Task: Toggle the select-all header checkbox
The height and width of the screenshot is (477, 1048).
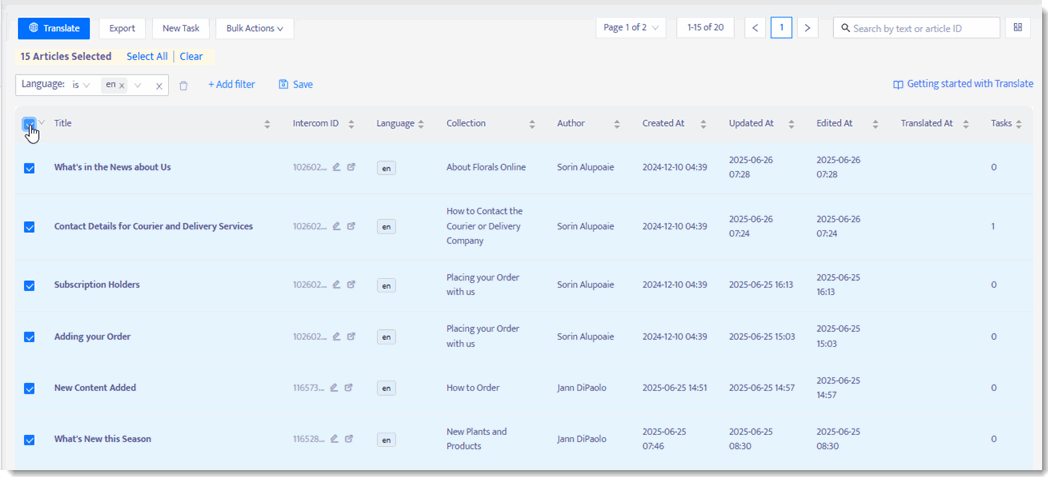Action: (29, 124)
